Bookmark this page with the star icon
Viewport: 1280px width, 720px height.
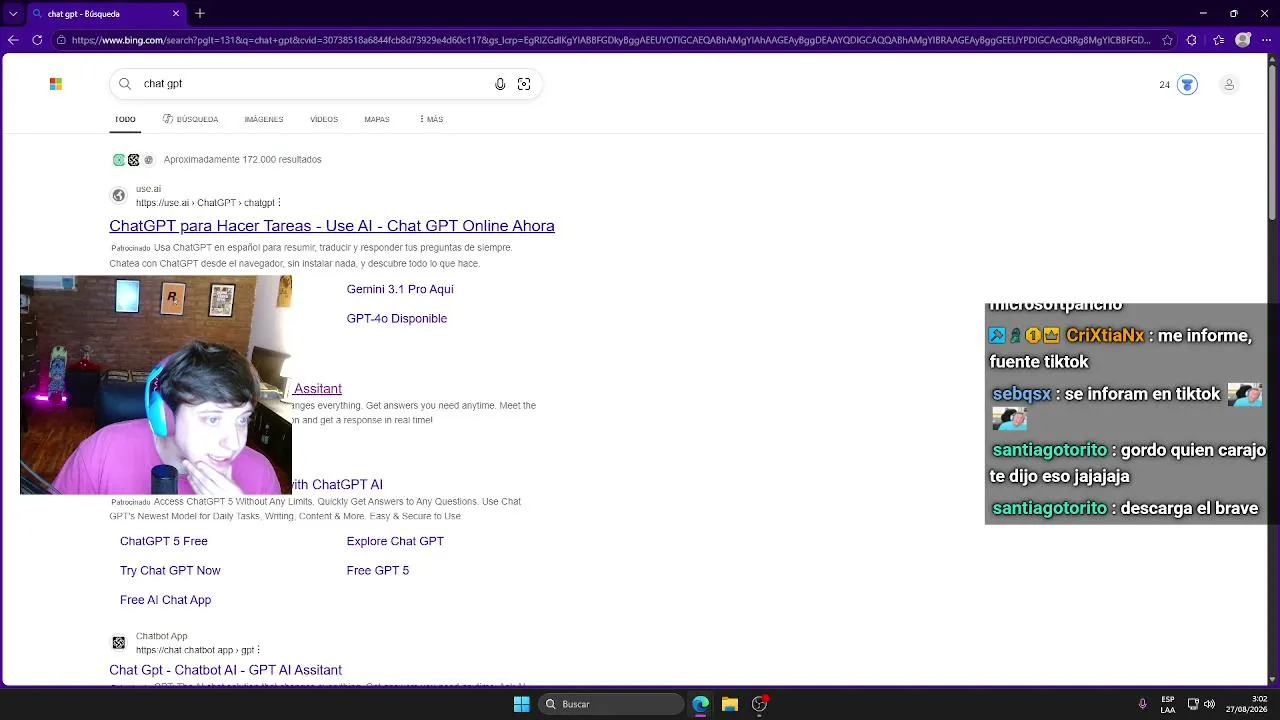[x=1167, y=40]
